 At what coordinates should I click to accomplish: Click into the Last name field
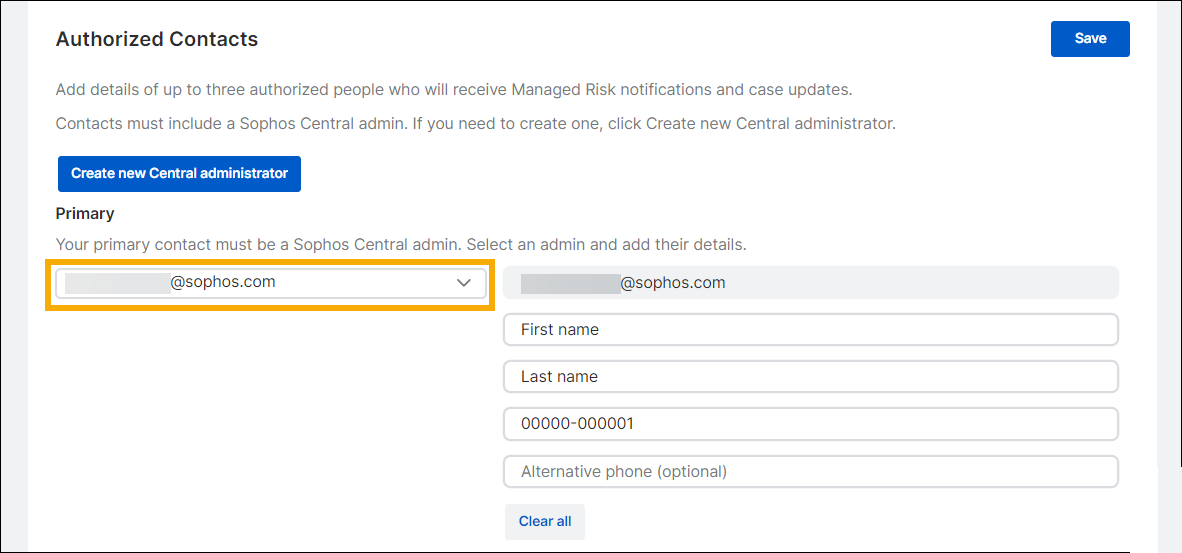point(810,377)
